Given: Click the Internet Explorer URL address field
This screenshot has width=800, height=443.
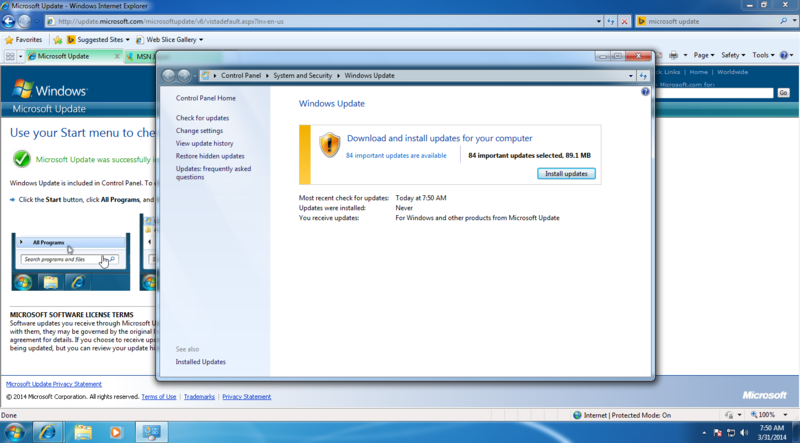Looking at the screenshot, I should (x=319, y=21).
